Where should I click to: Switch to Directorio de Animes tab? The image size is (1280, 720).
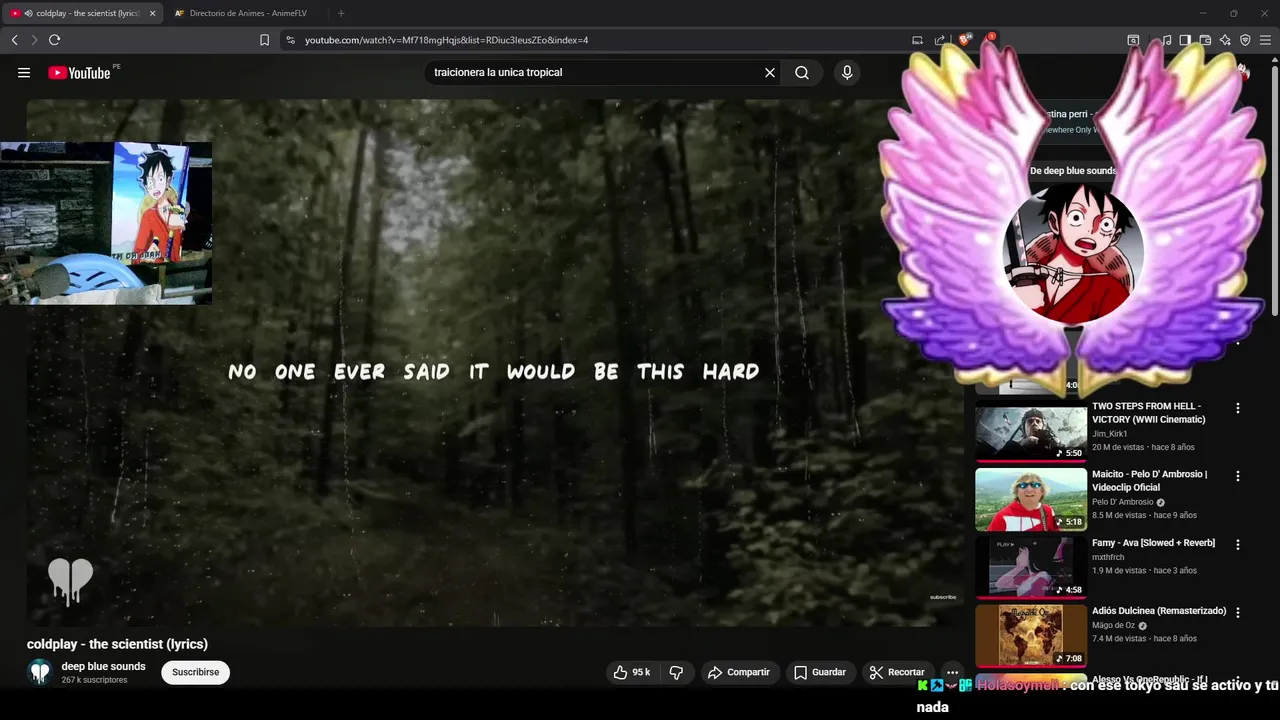(247, 13)
